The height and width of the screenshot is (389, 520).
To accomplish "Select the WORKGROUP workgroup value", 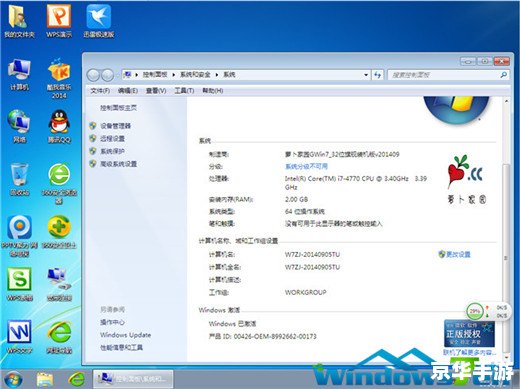I will [305, 292].
